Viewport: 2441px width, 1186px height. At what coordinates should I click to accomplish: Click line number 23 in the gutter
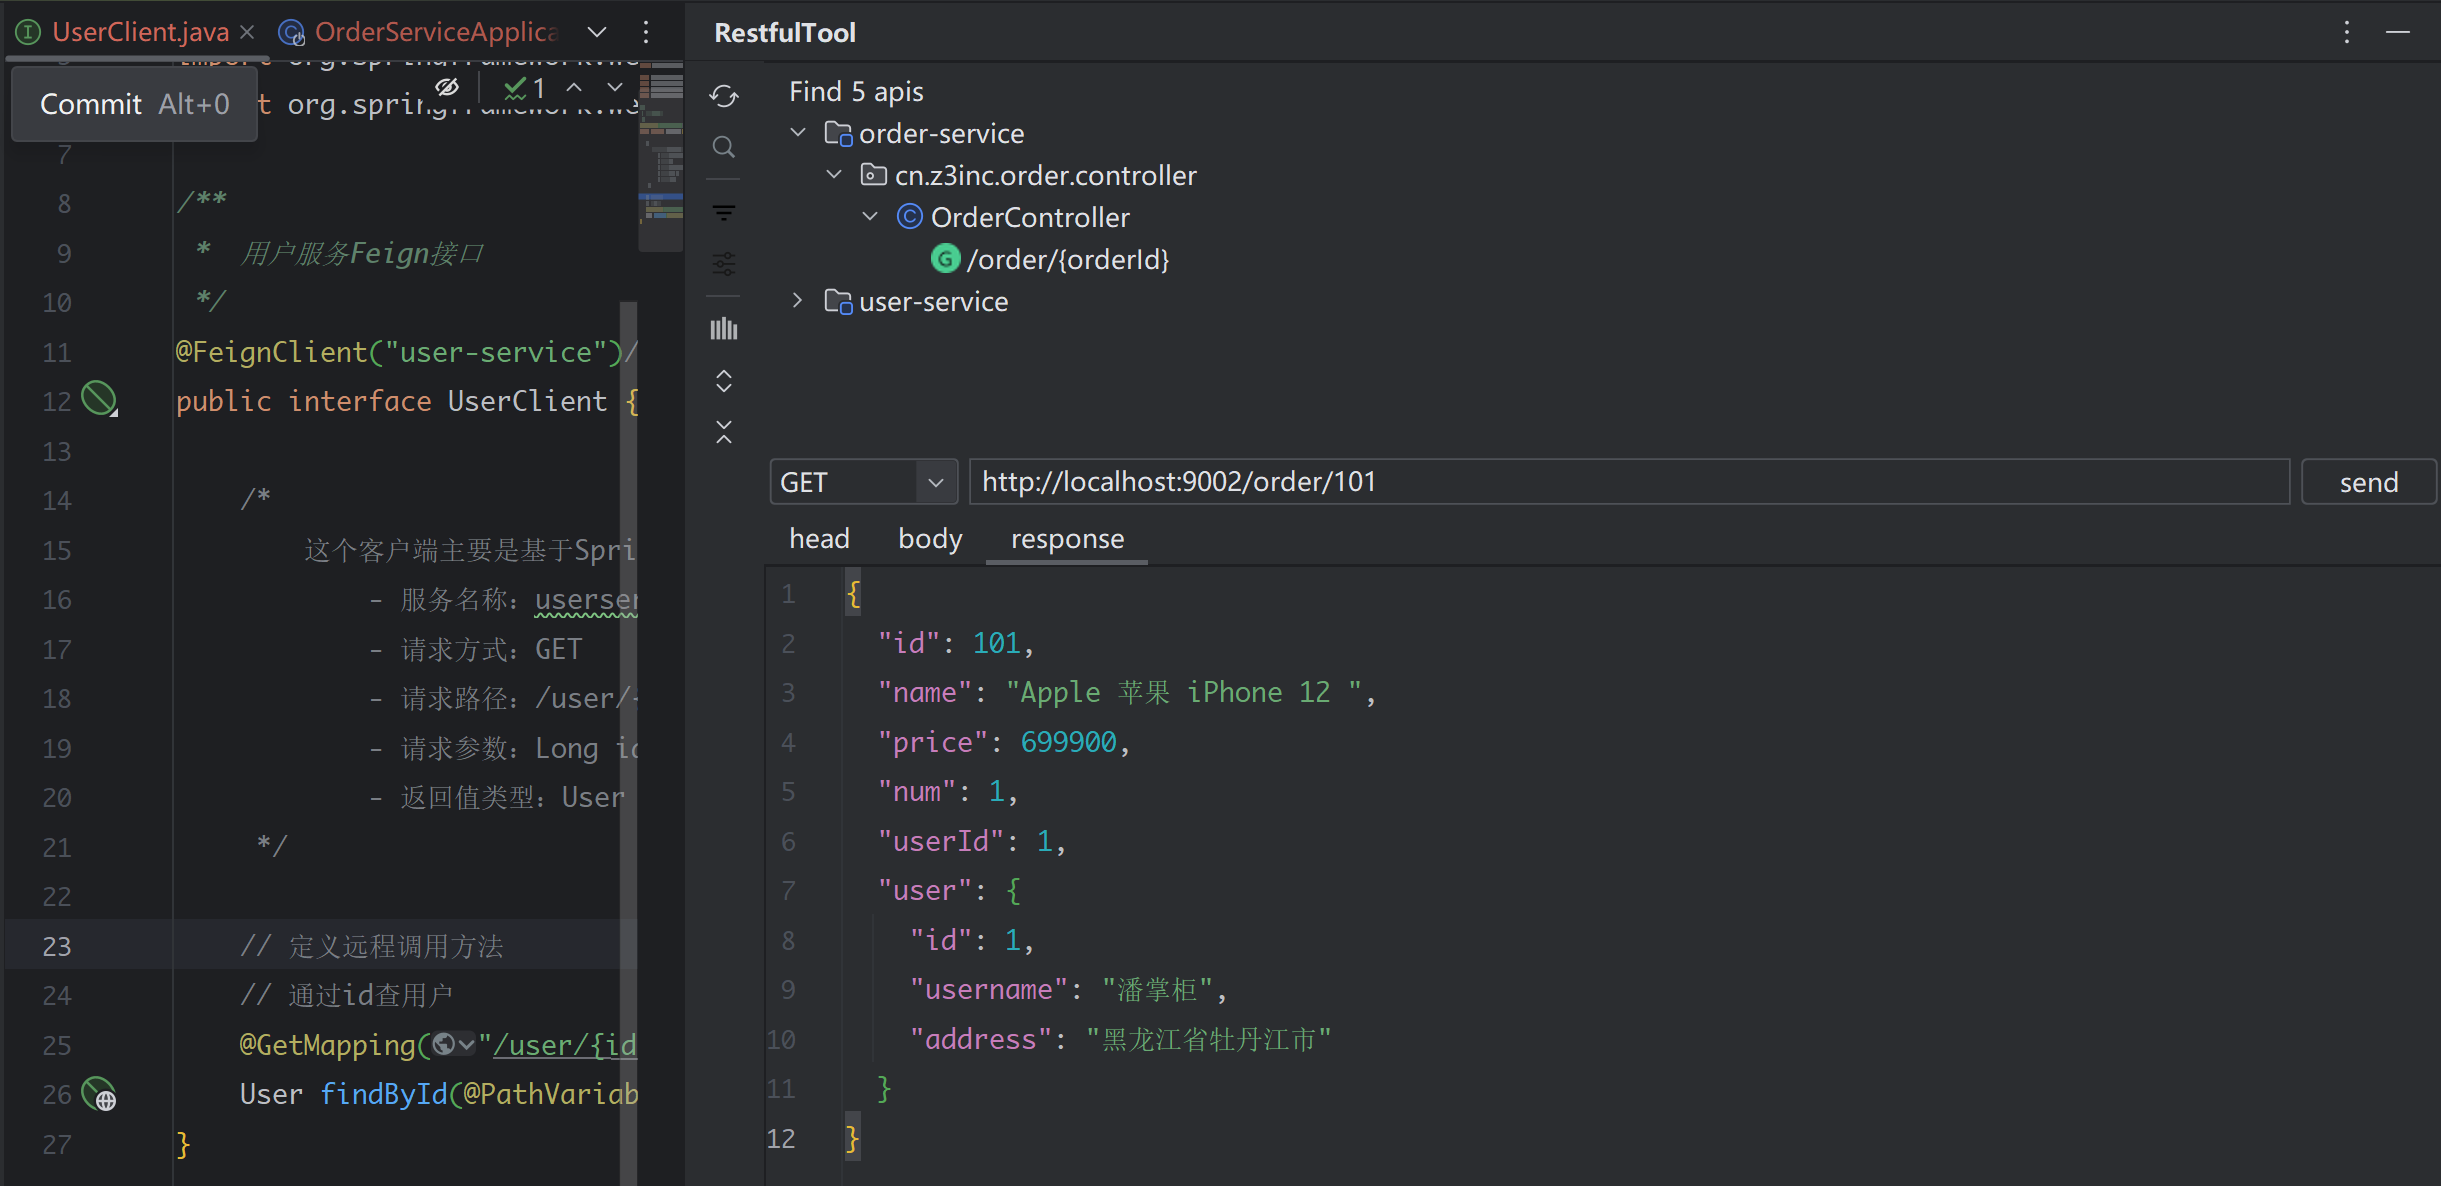57,946
